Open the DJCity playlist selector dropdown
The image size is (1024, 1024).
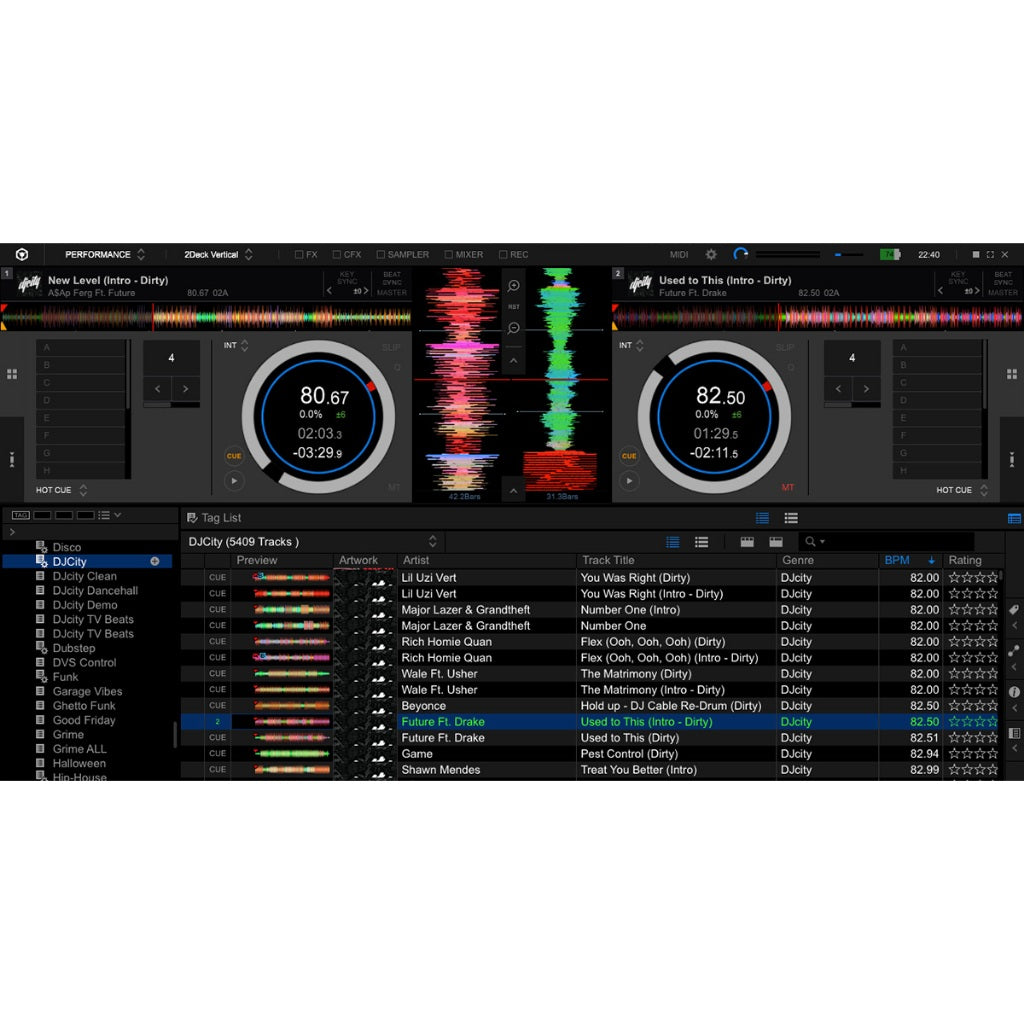tap(432, 541)
